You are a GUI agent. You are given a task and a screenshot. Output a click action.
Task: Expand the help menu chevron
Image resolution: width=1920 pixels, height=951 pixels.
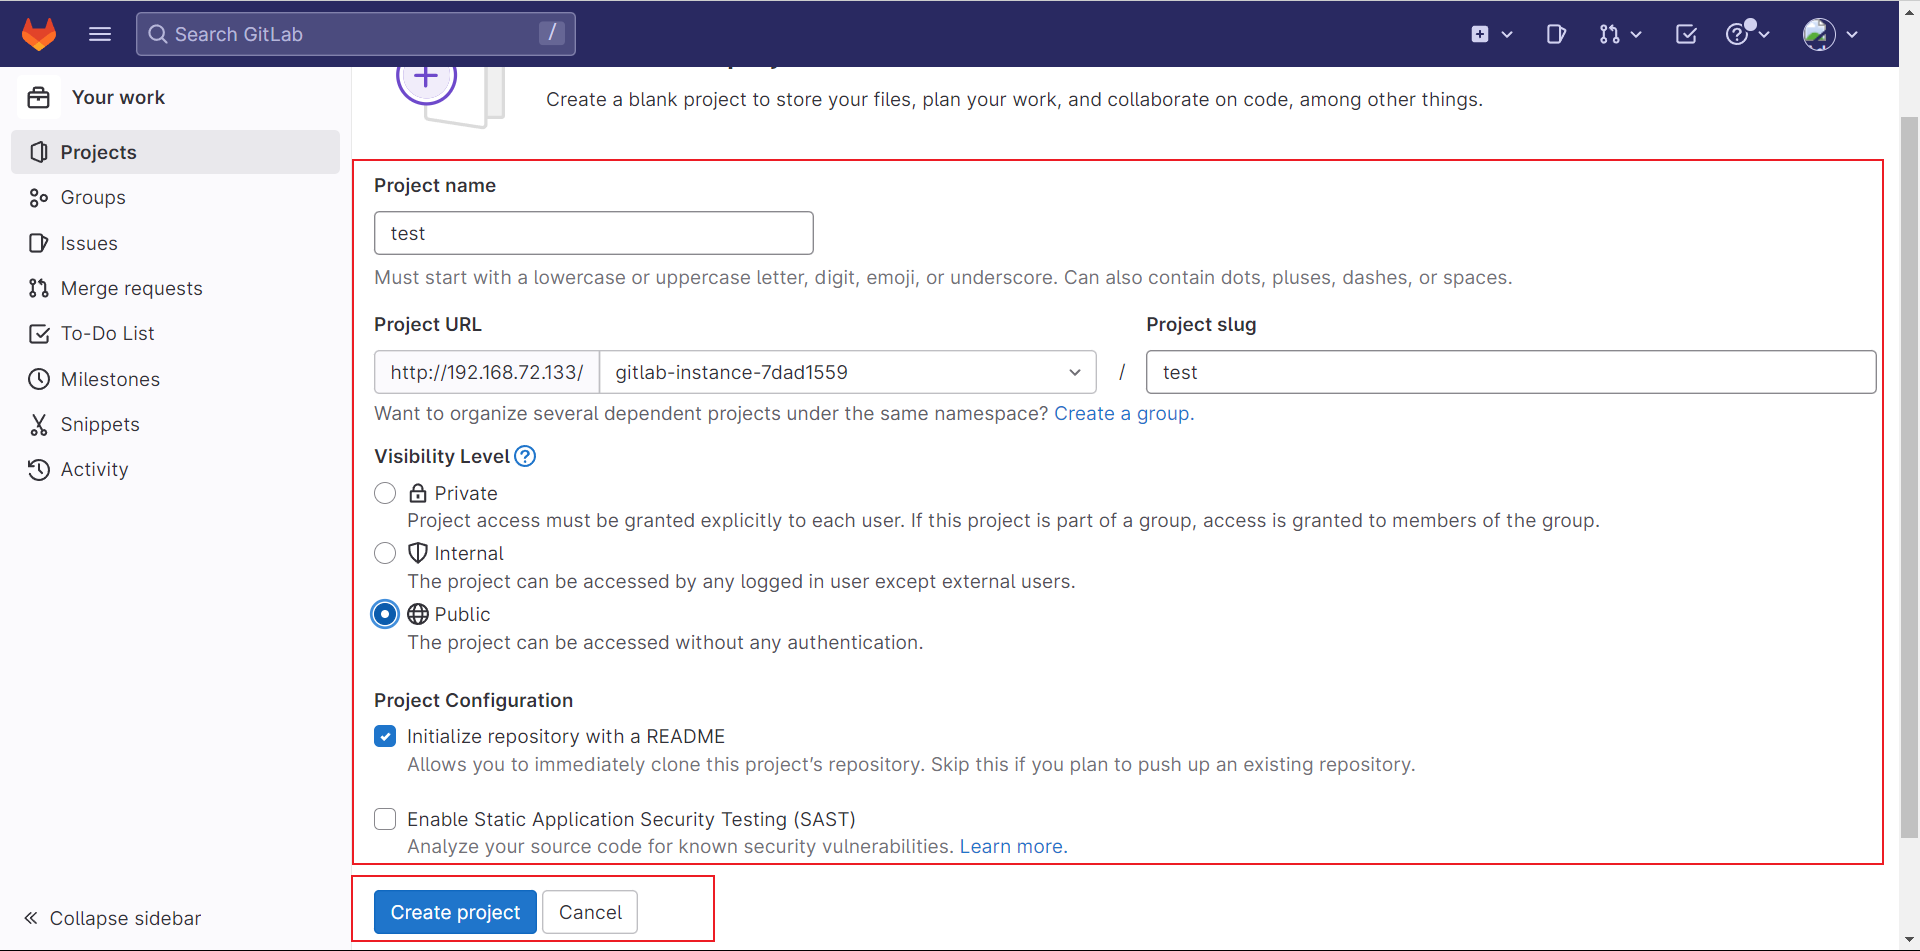[x=1764, y=34]
